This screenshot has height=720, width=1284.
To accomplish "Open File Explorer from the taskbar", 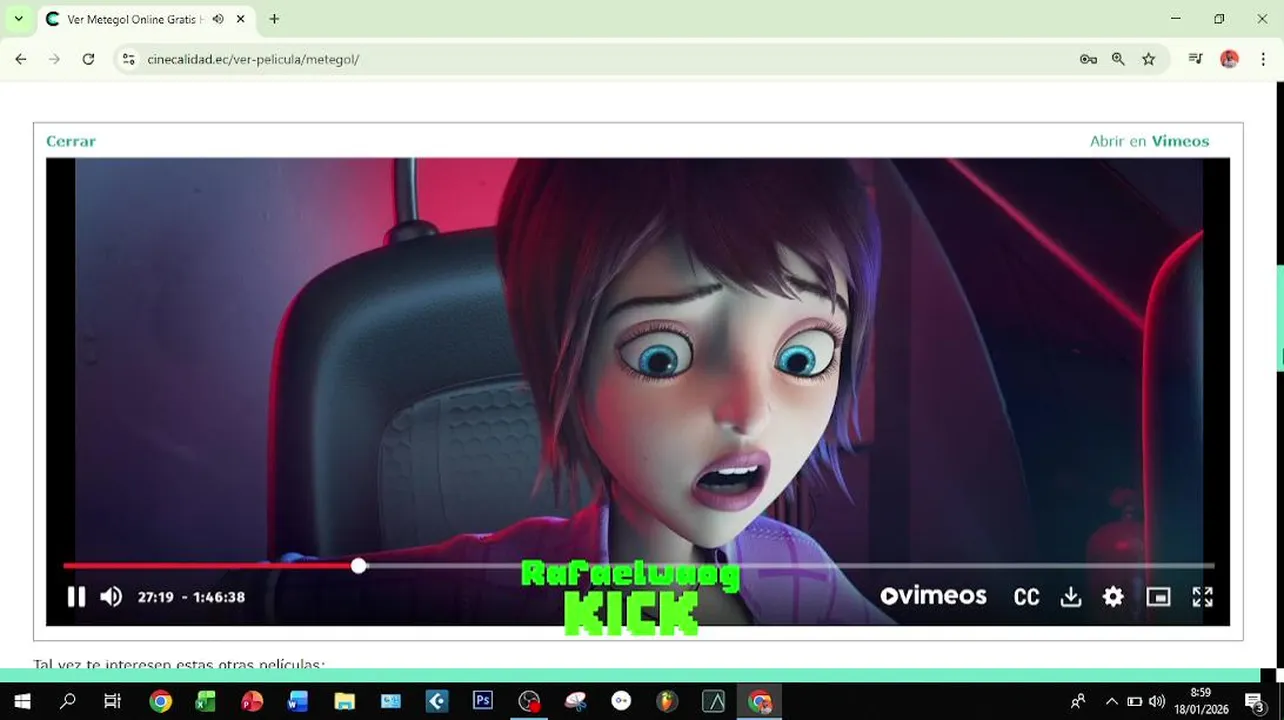I will pyautogui.click(x=344, y=702).
